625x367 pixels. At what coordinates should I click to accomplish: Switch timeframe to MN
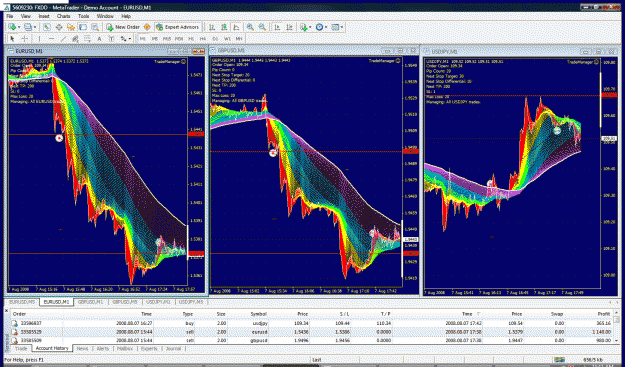coord(239,39)
